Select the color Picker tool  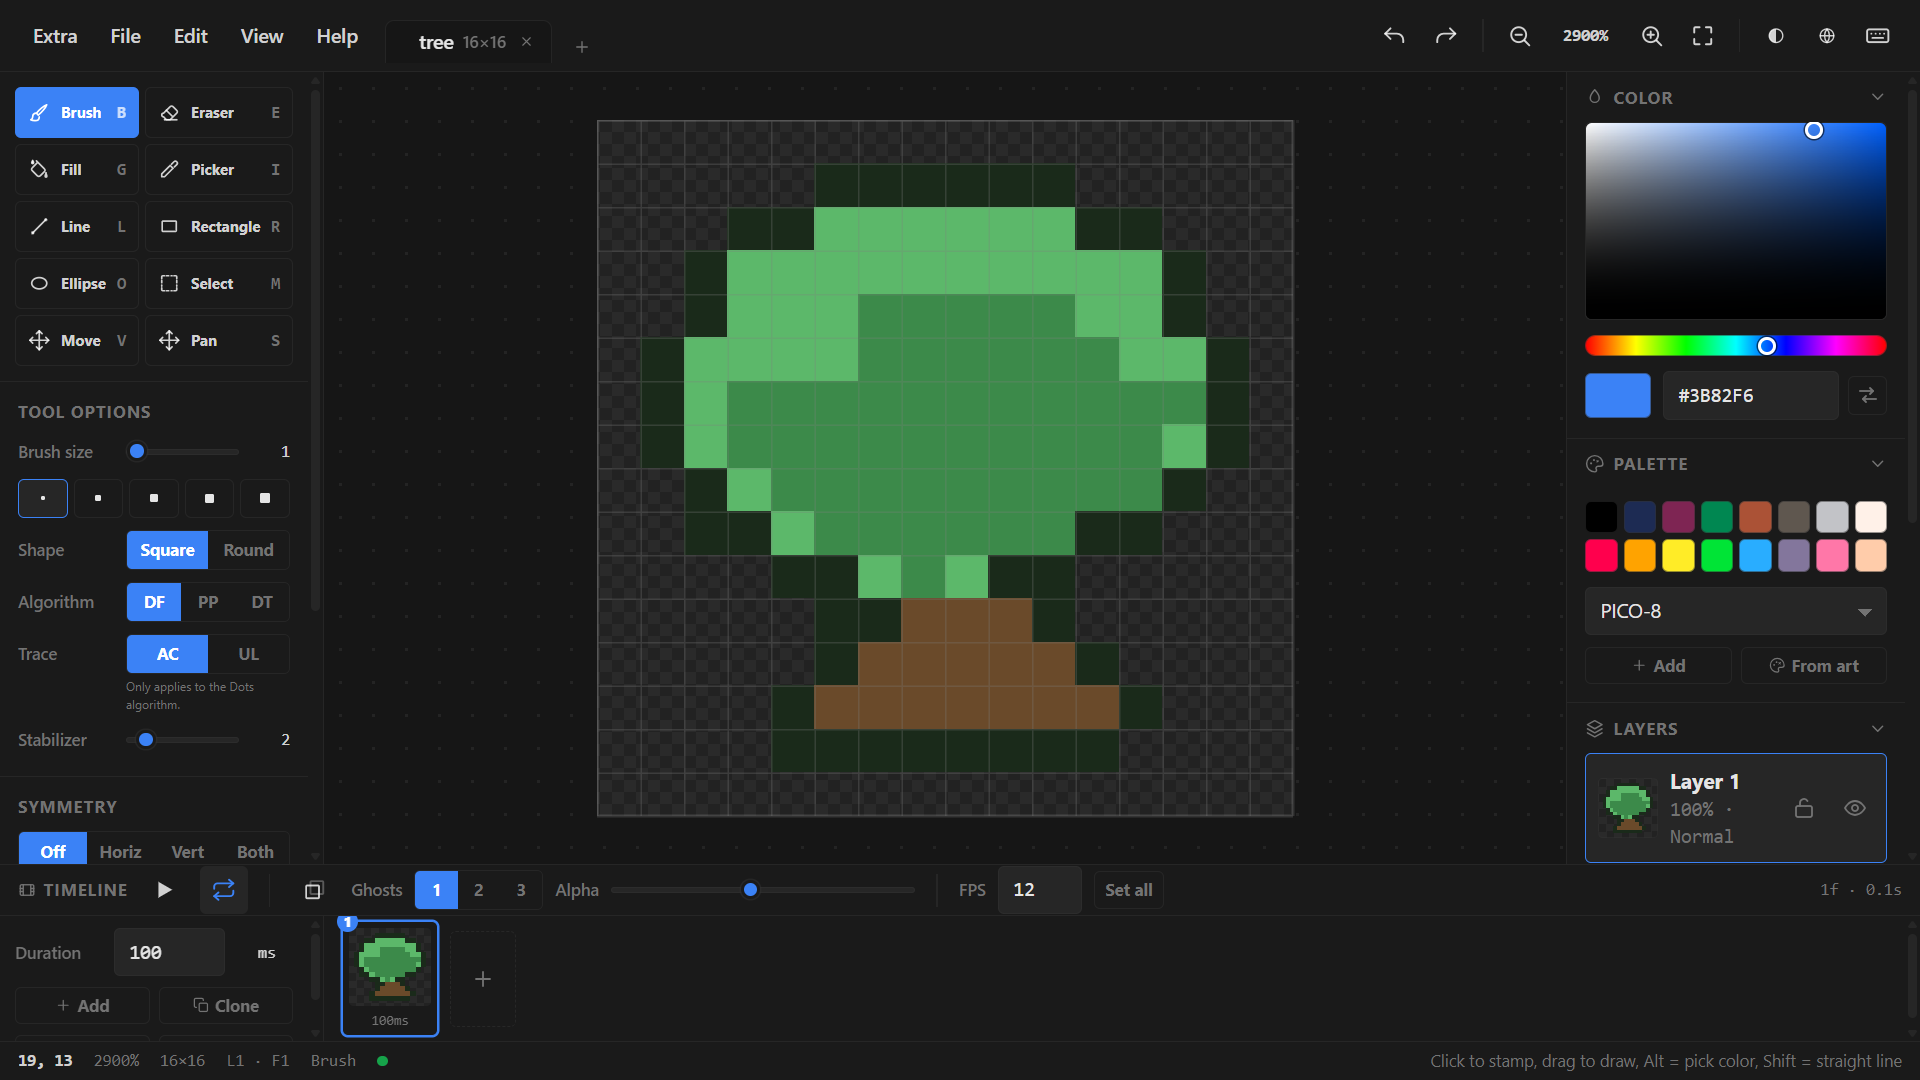219,170
